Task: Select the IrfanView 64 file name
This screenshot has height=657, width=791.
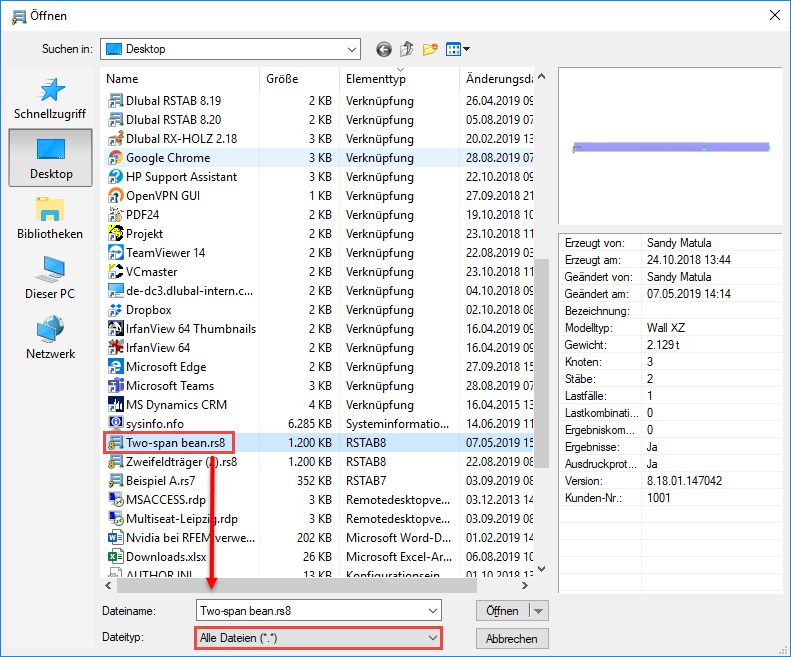Action: [x=158, y=348]
